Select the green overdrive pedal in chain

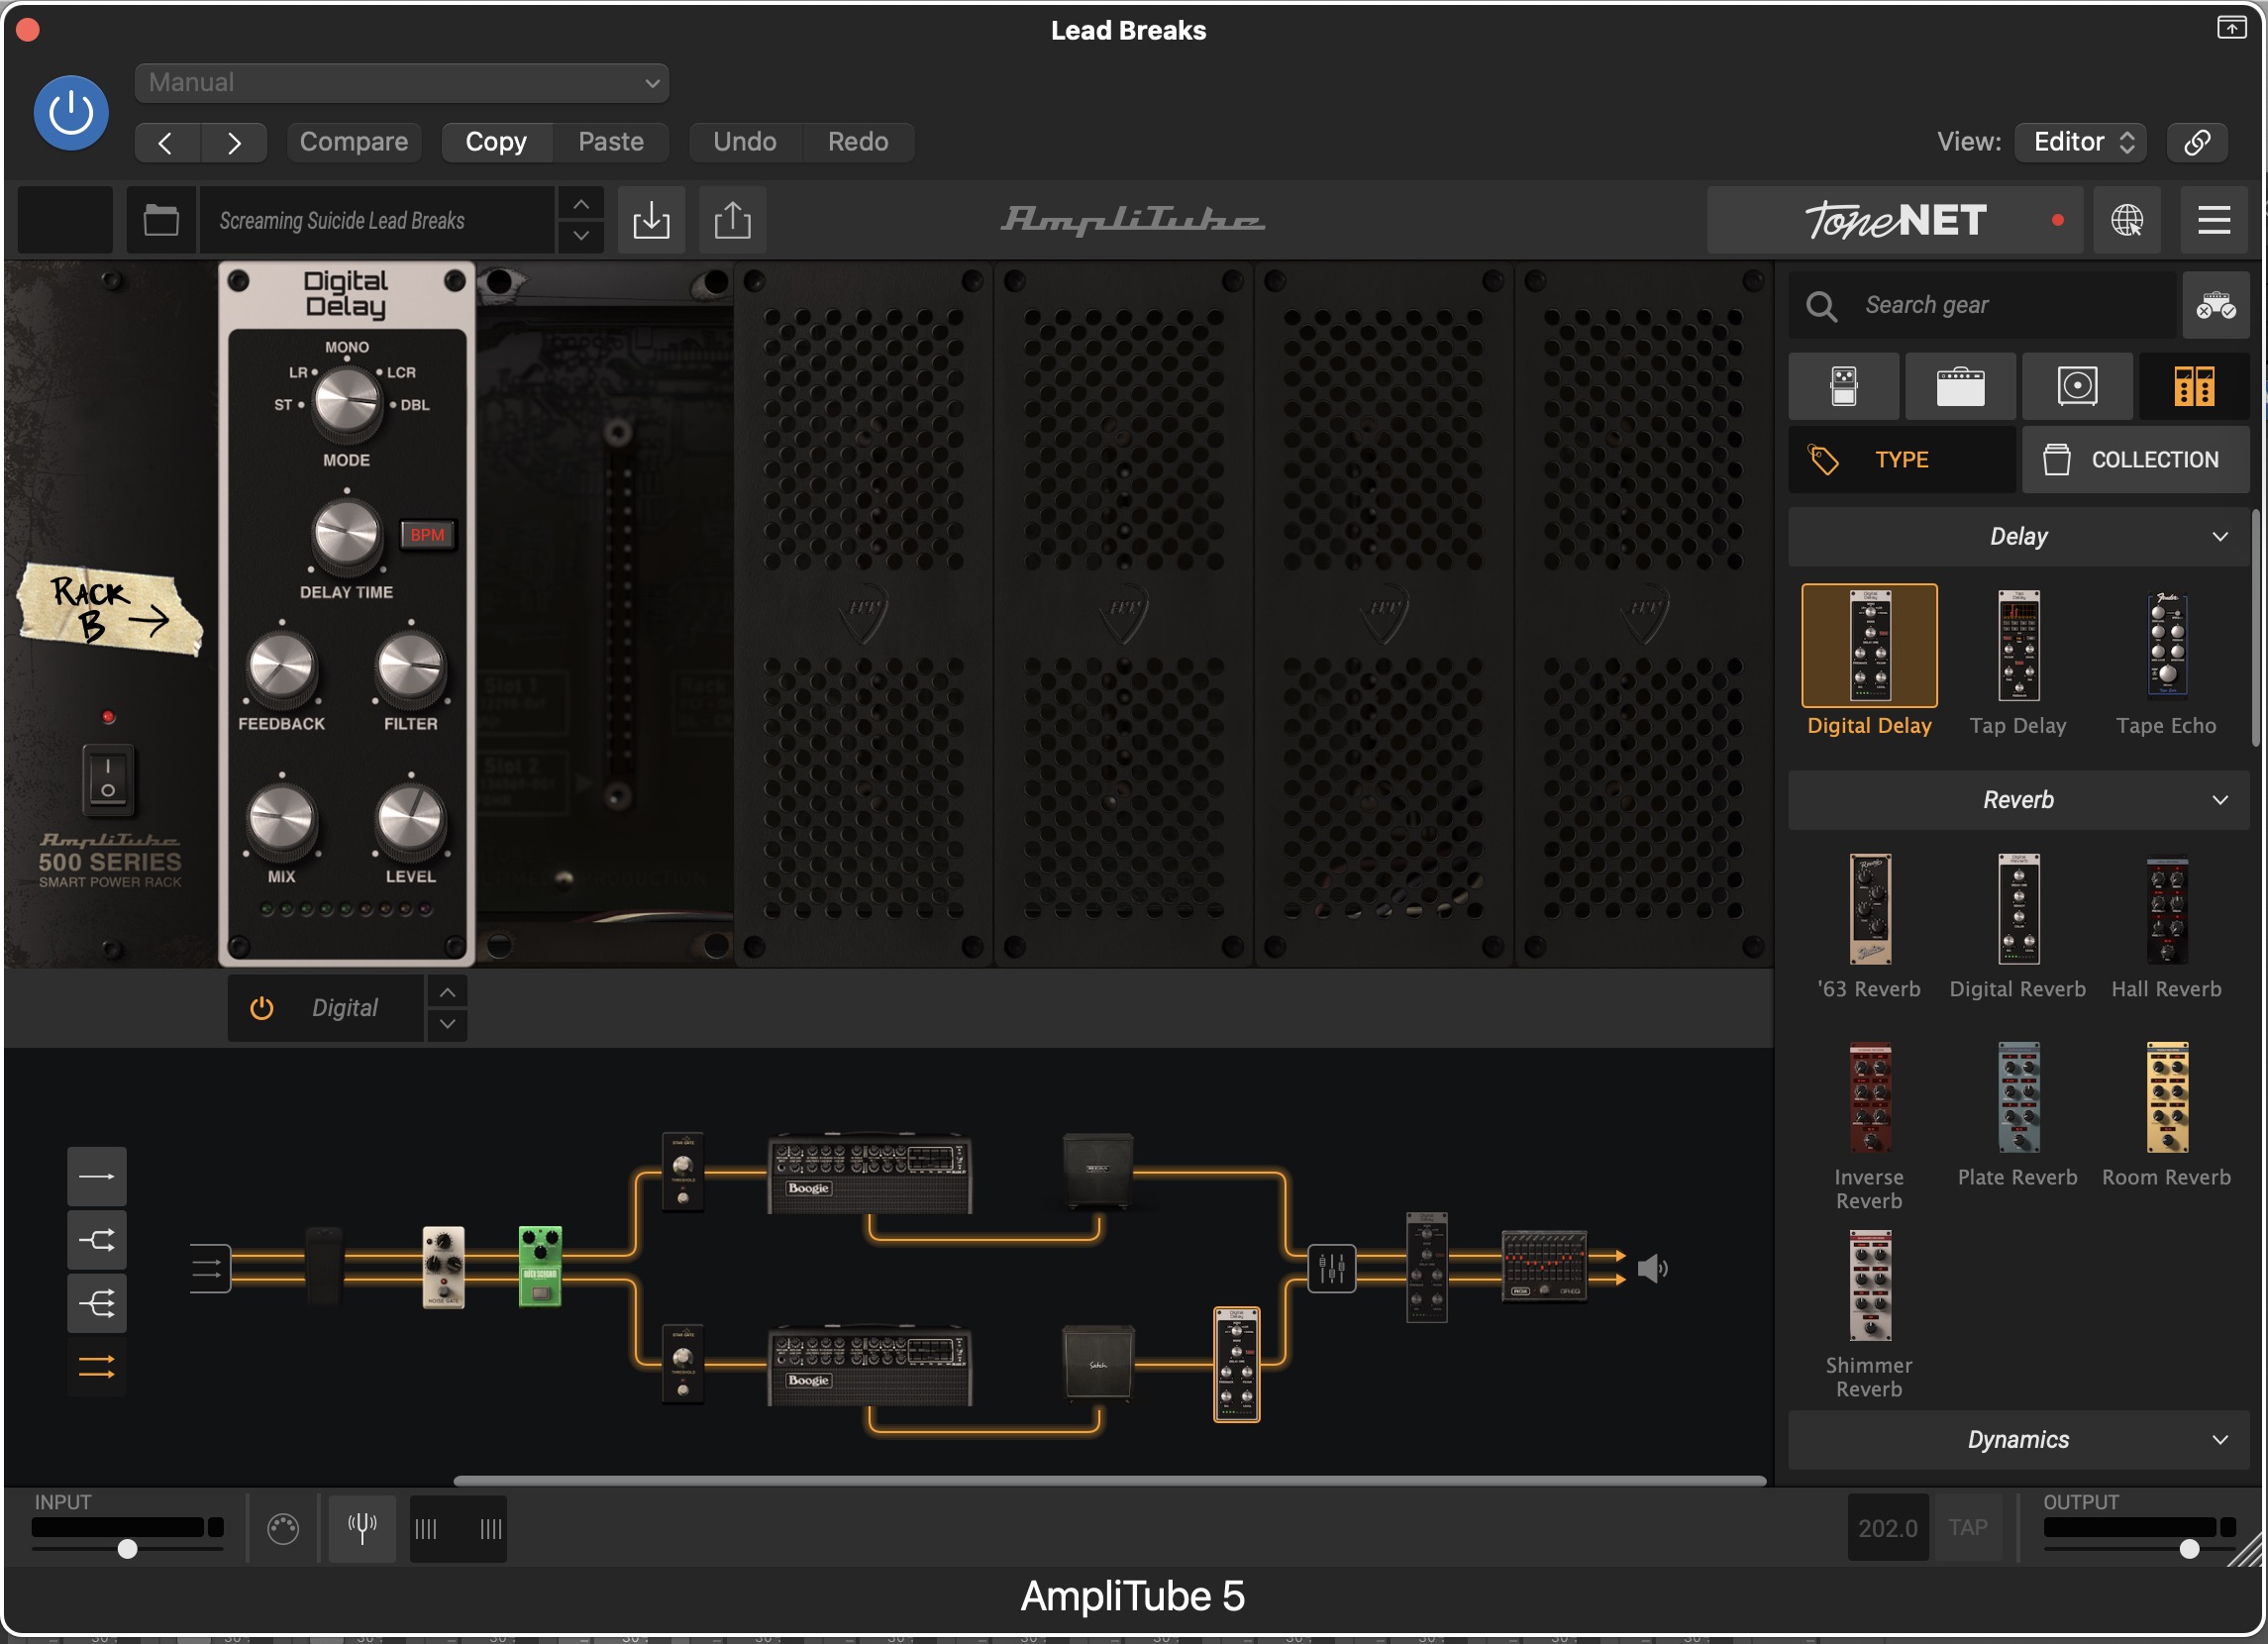pyautogui.click(x=540, y=1266)
